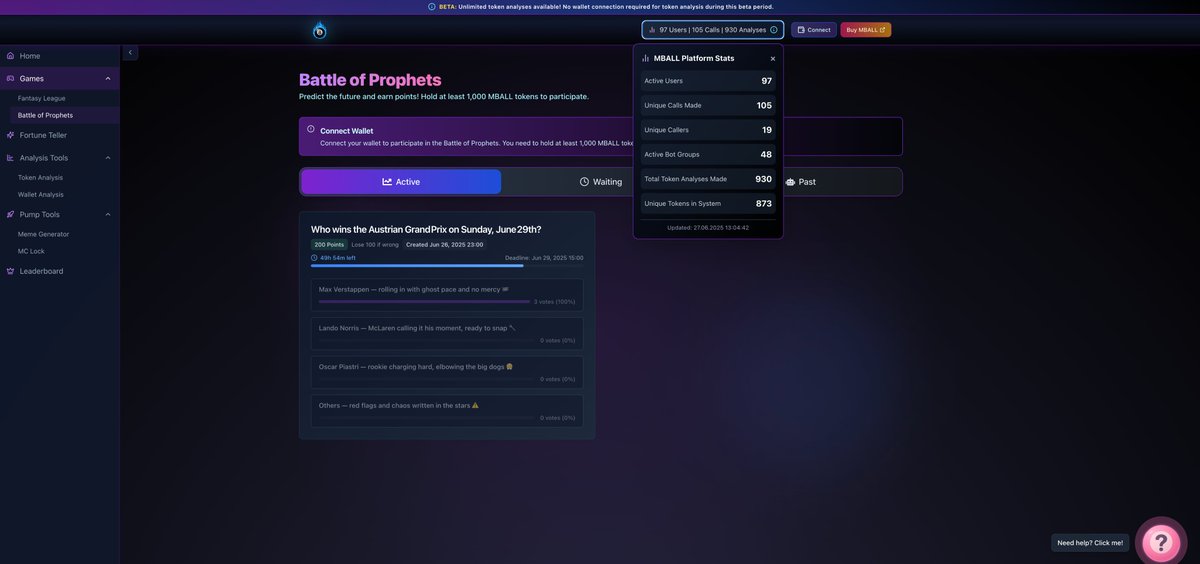The width and height of the screenshot is (1200, 564).
Task: Click the Games controller icon
Action: 10,78
